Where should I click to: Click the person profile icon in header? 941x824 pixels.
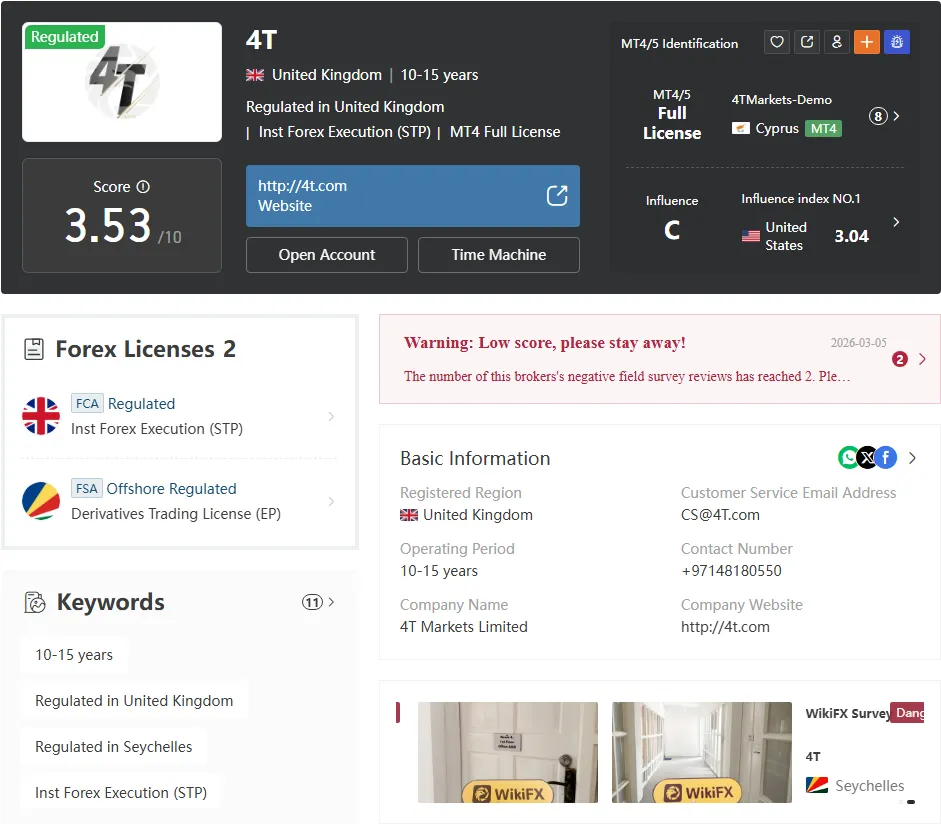[x=837, y=42]
